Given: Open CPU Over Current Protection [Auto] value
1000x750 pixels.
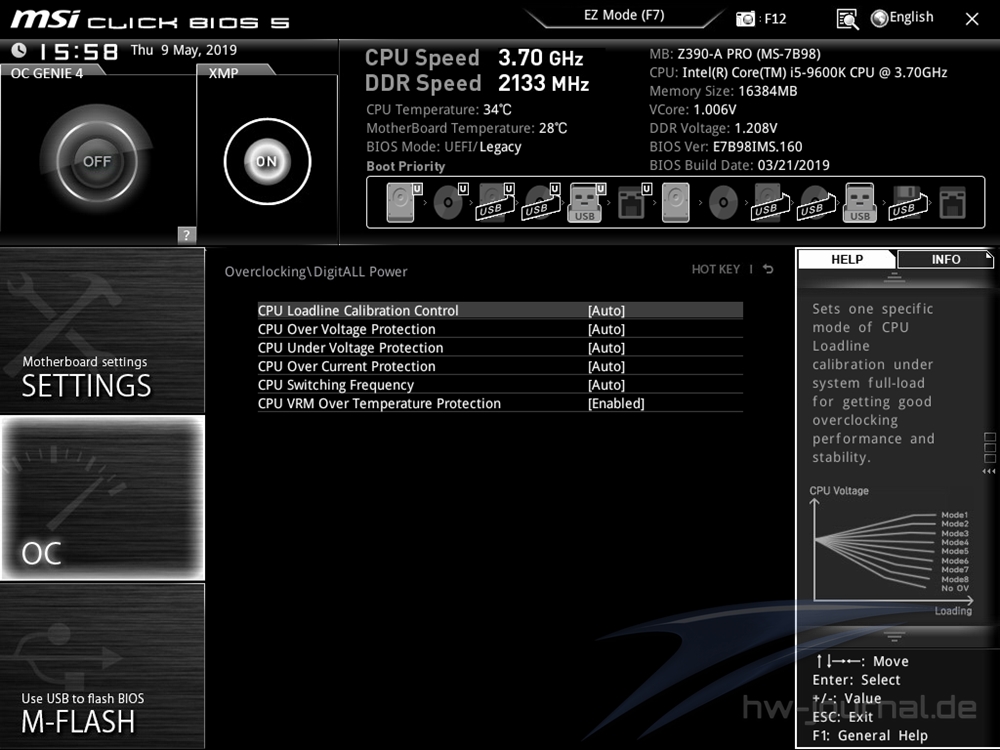Looking at the screenshot, I should 607,366.
